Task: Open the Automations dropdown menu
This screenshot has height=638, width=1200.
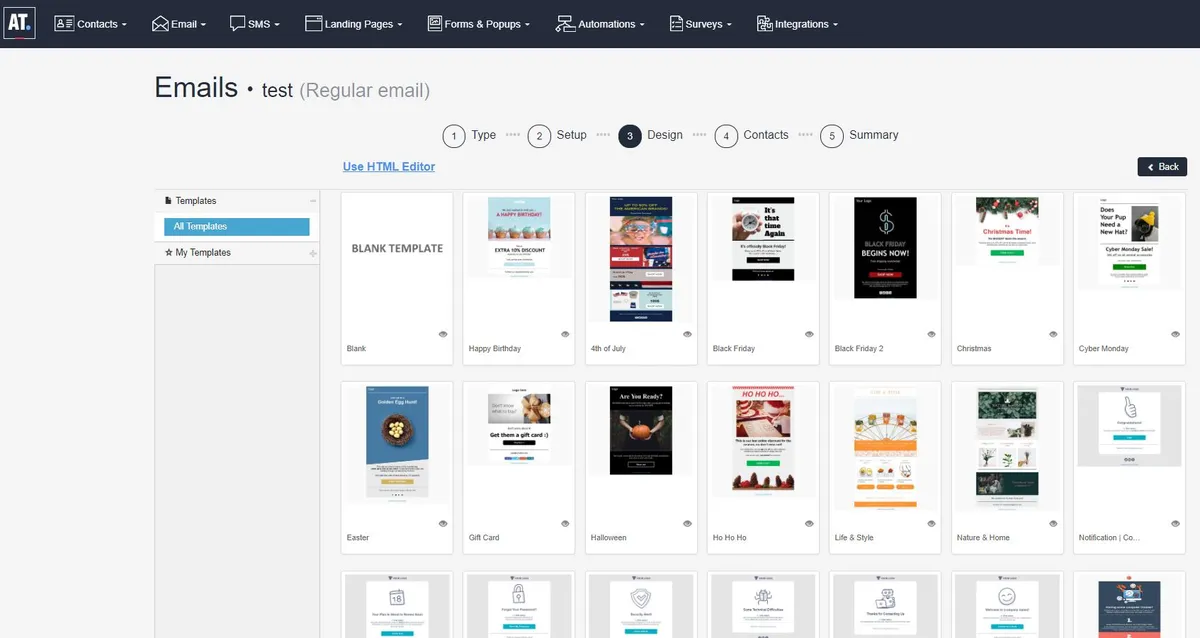Action: click(600, 24)
